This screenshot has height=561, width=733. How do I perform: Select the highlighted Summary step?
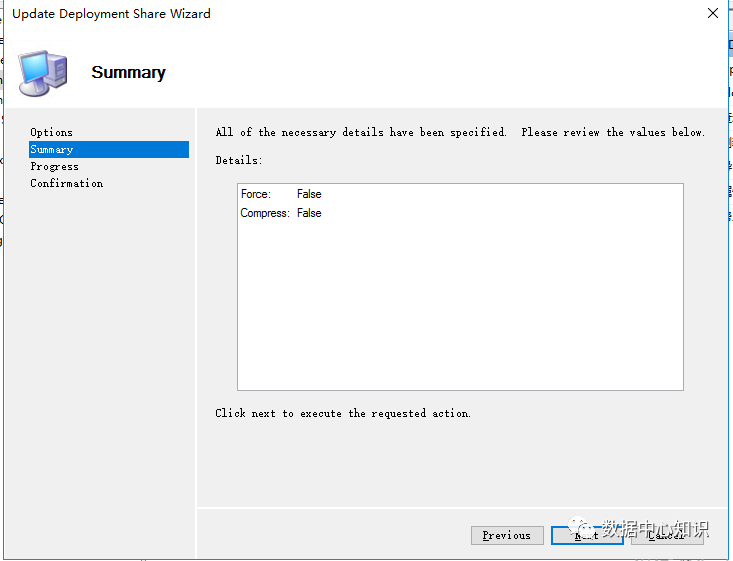[109, 149]
